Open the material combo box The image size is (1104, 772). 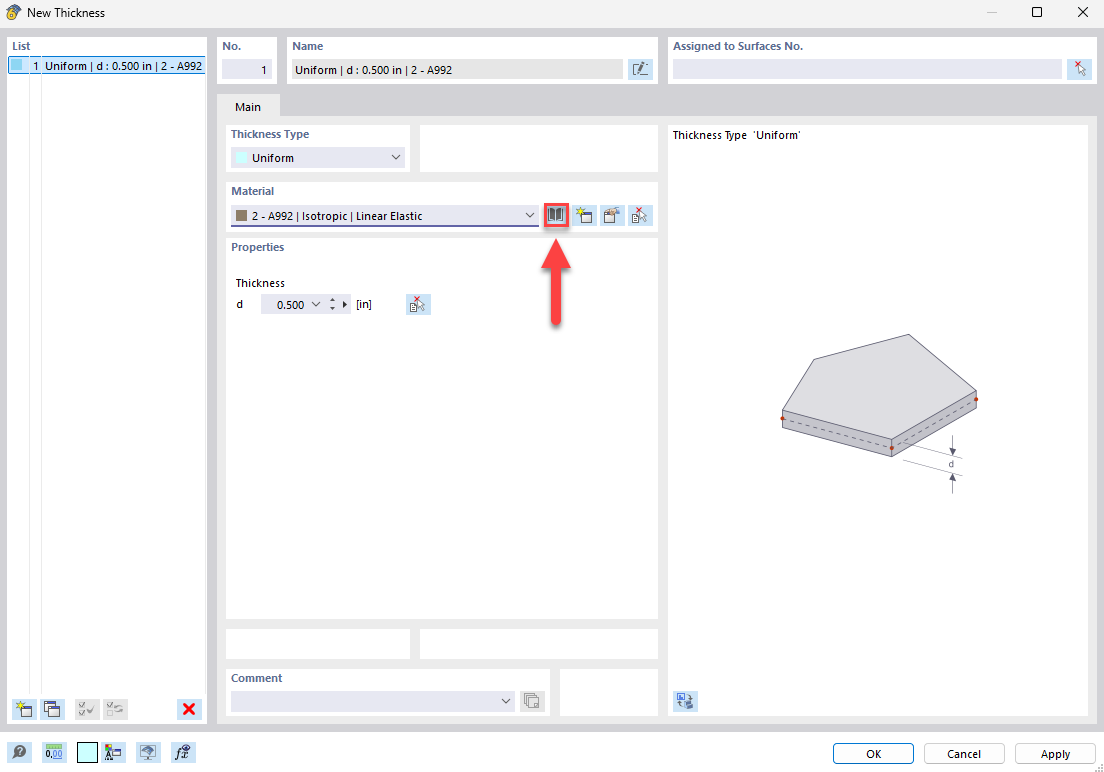pos(529,215)
